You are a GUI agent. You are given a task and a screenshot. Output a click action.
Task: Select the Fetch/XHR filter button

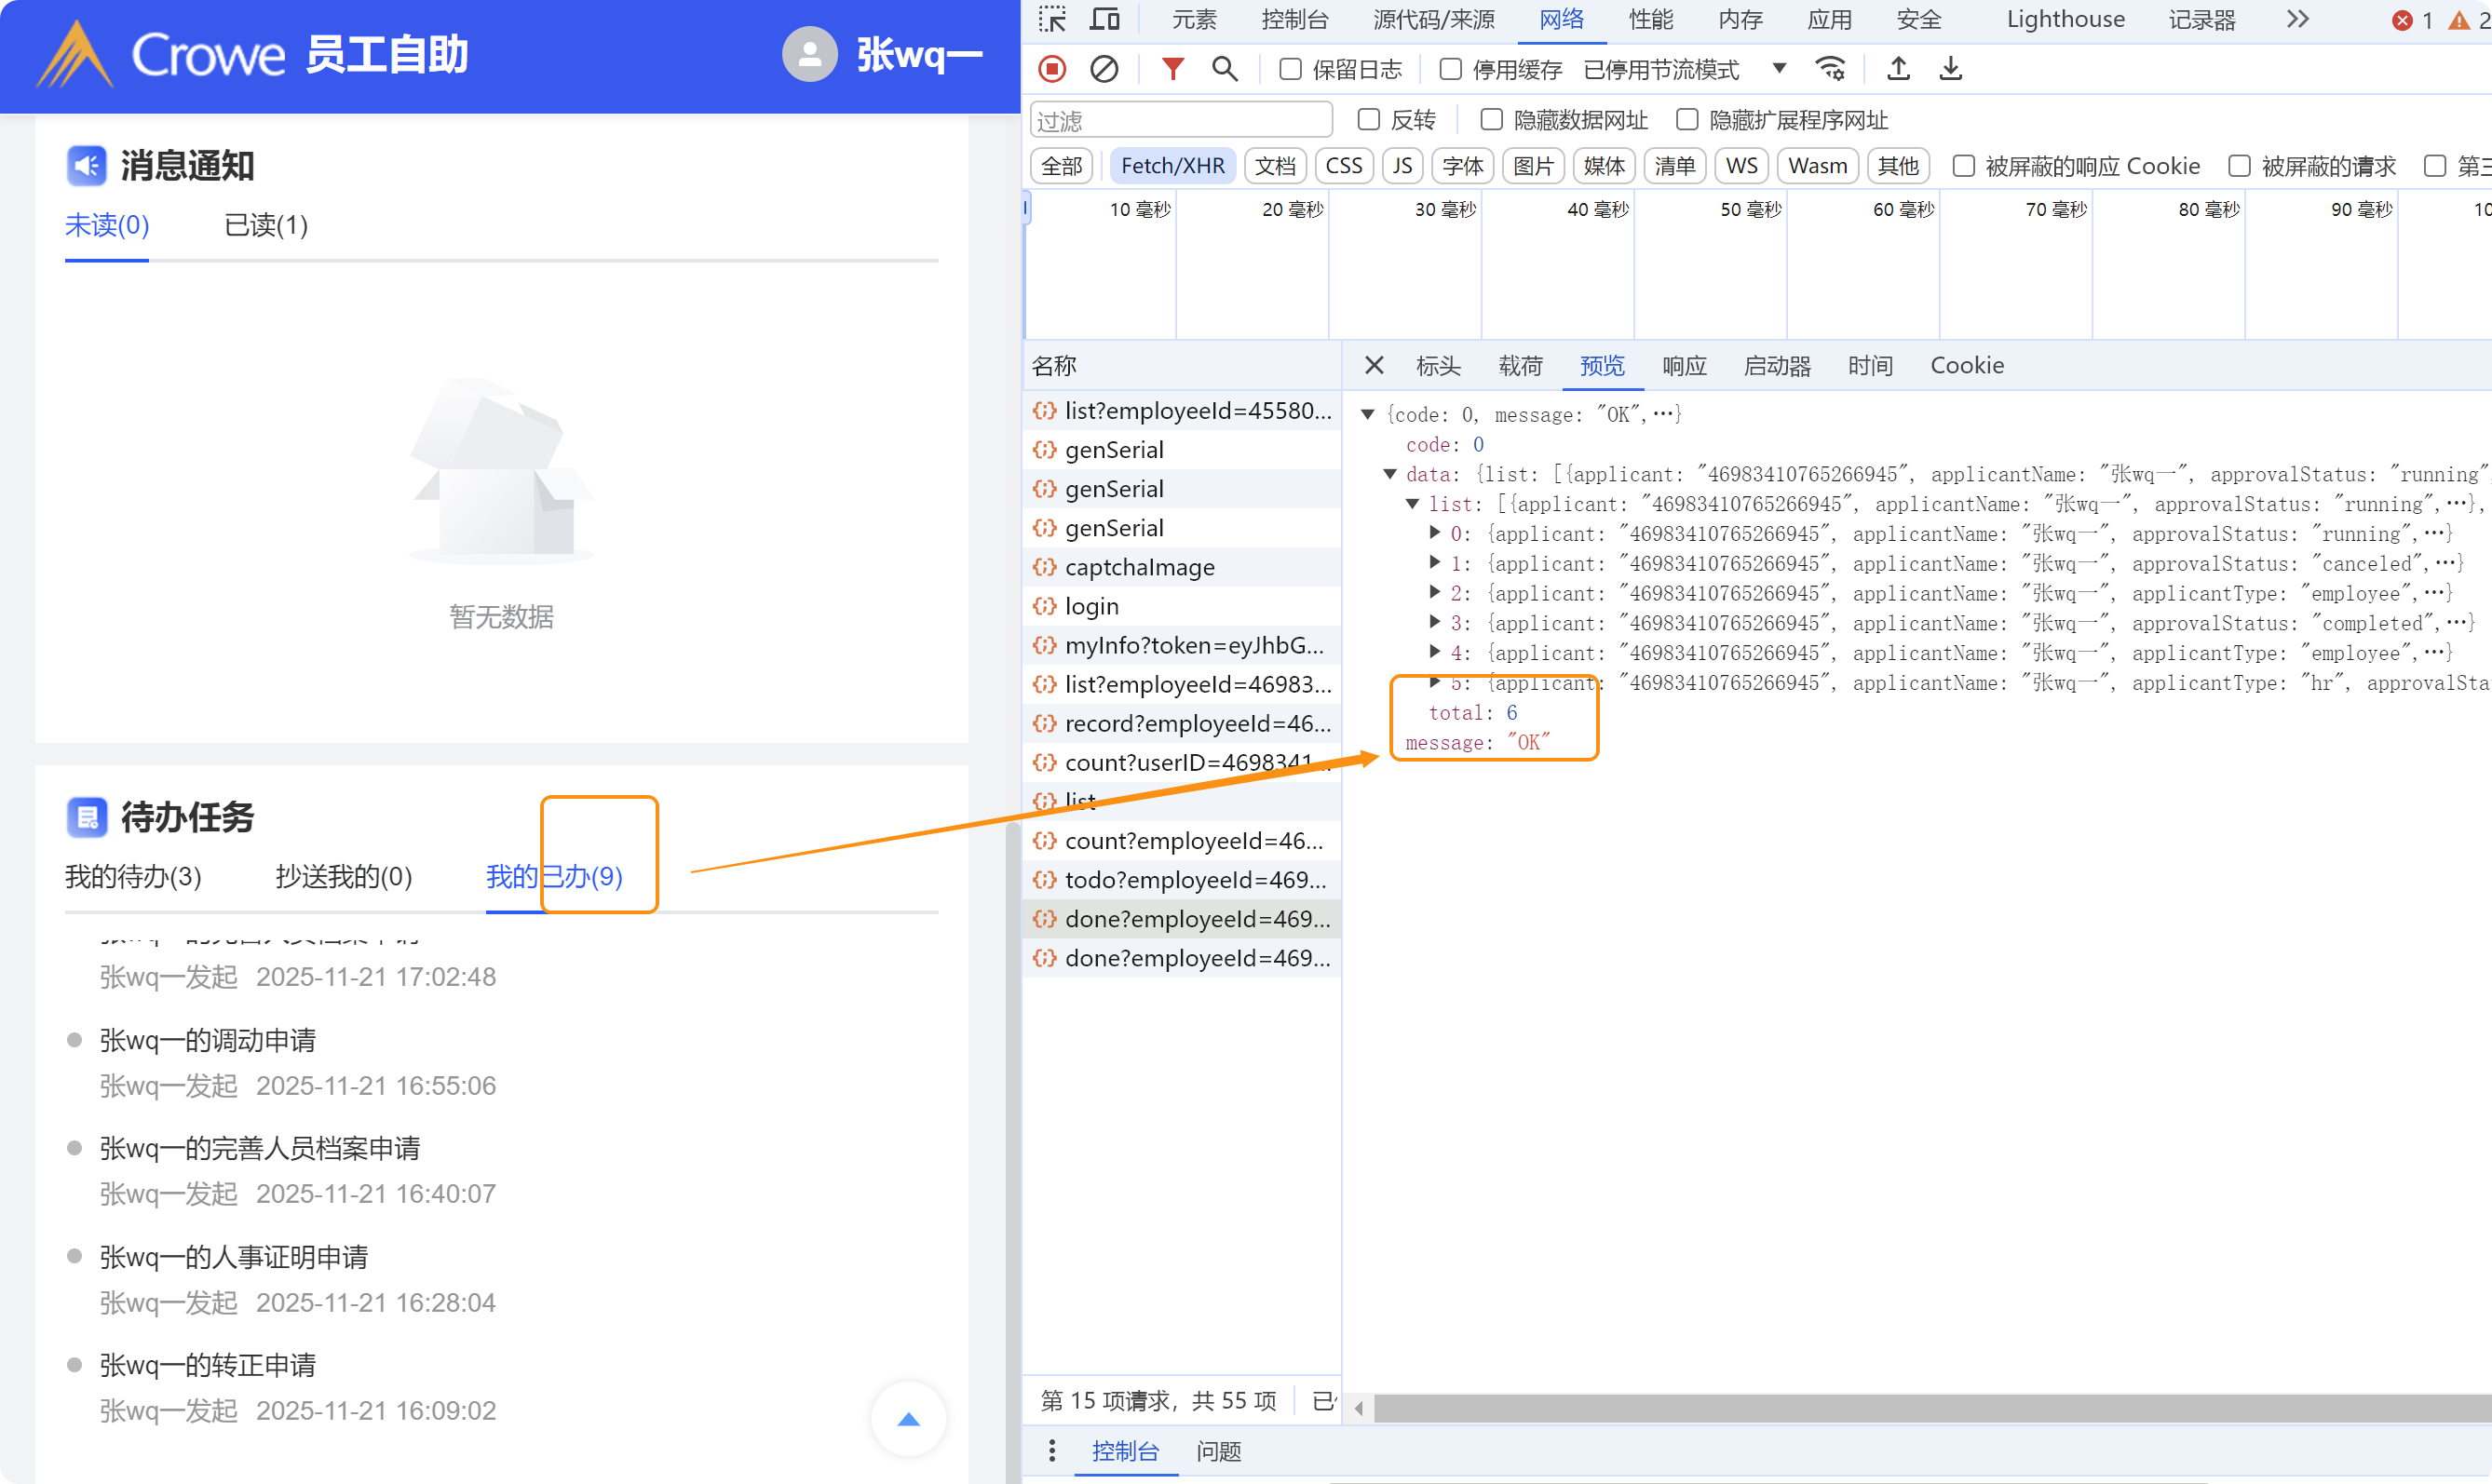[1172, 166]
